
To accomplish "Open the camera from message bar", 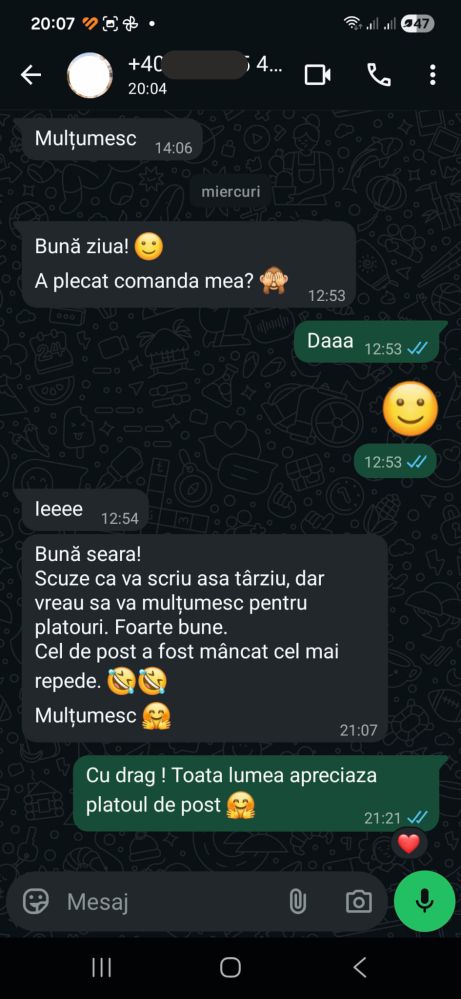I will click(x=358, y=902).
